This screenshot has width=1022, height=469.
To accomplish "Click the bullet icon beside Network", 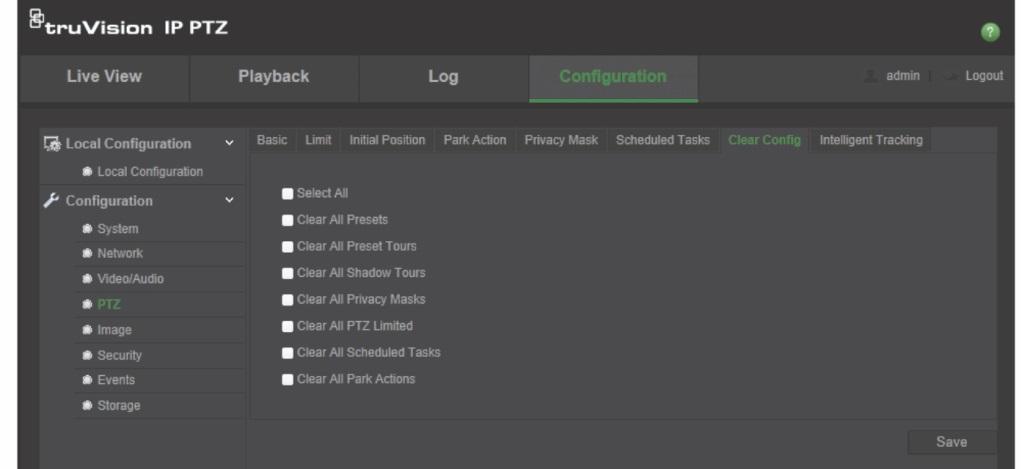I will [x=87, y=253].
